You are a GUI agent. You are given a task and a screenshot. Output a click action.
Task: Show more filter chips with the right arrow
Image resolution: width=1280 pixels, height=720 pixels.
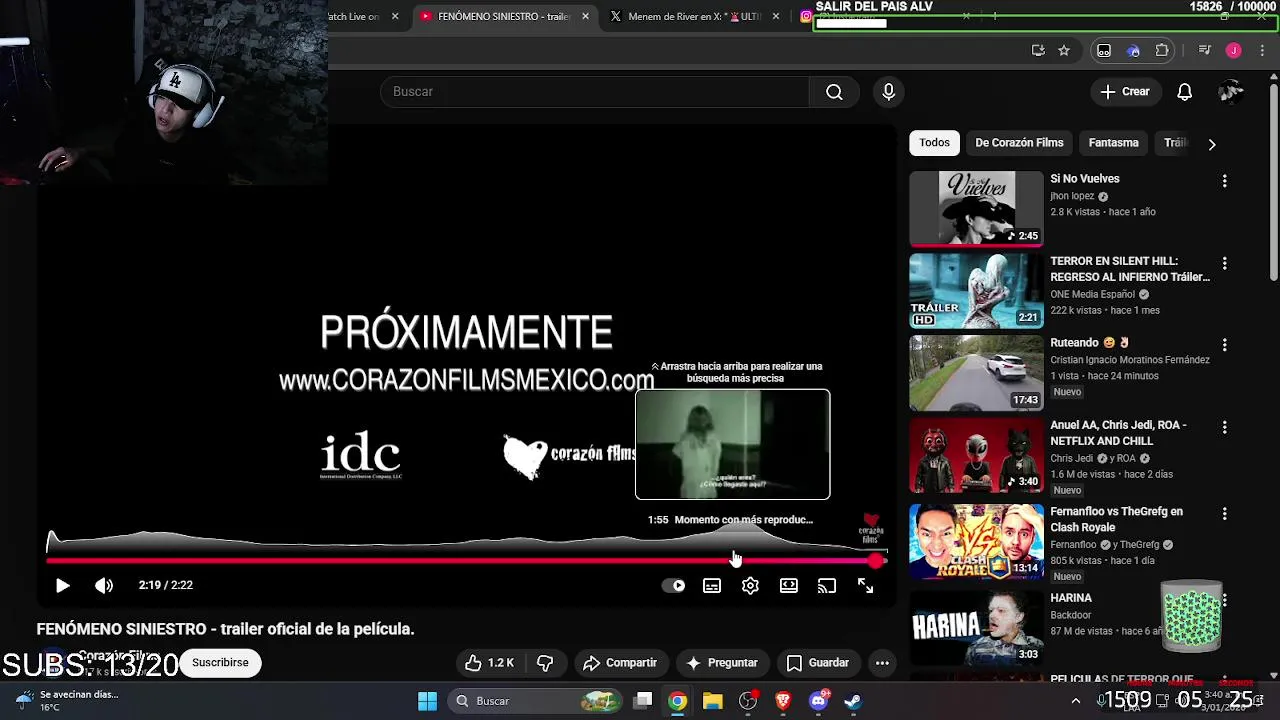pyautogui.click(x=1212, y=144)
